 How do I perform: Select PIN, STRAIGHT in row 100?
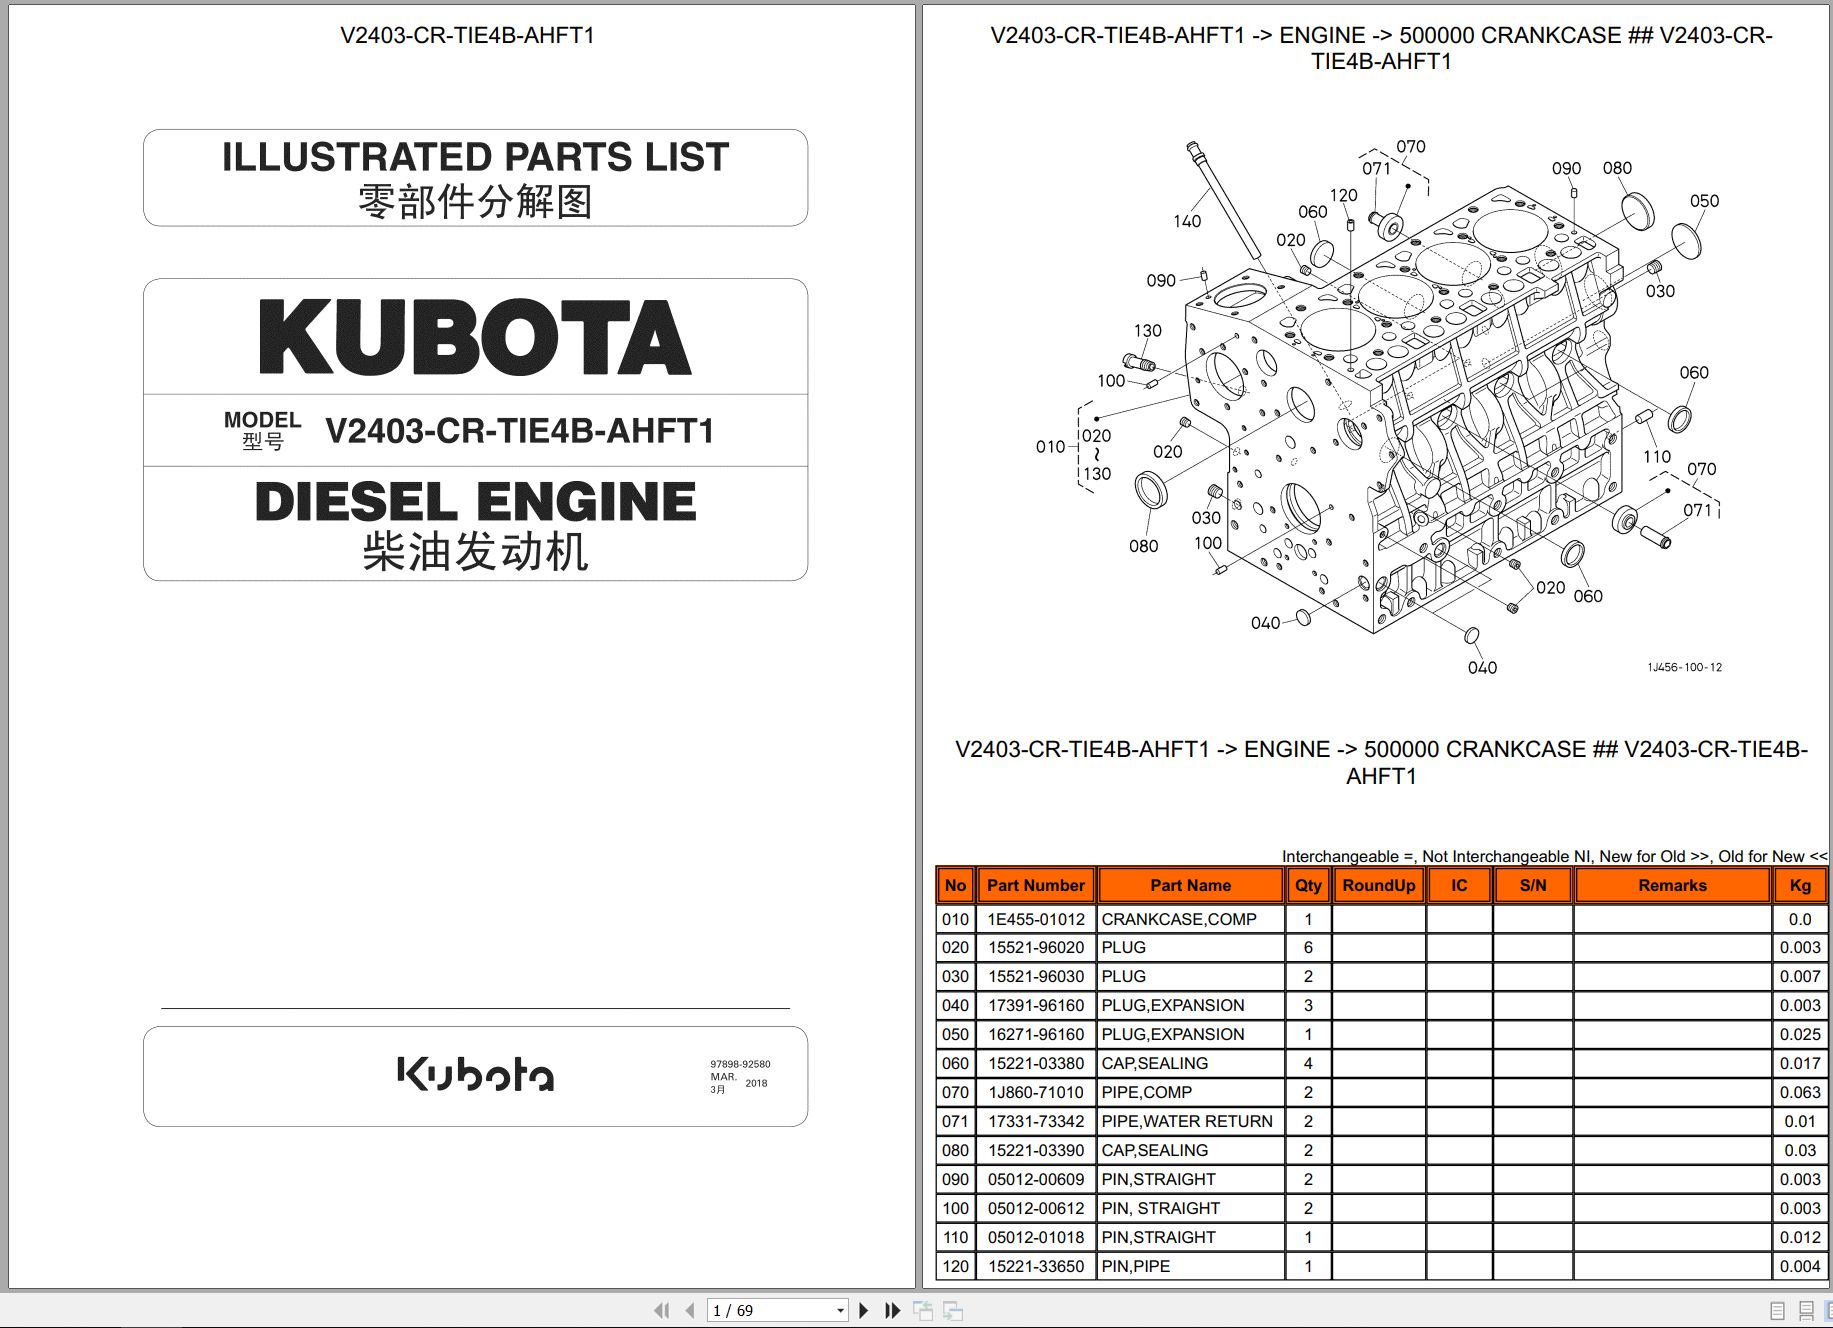[1161, 1208]
